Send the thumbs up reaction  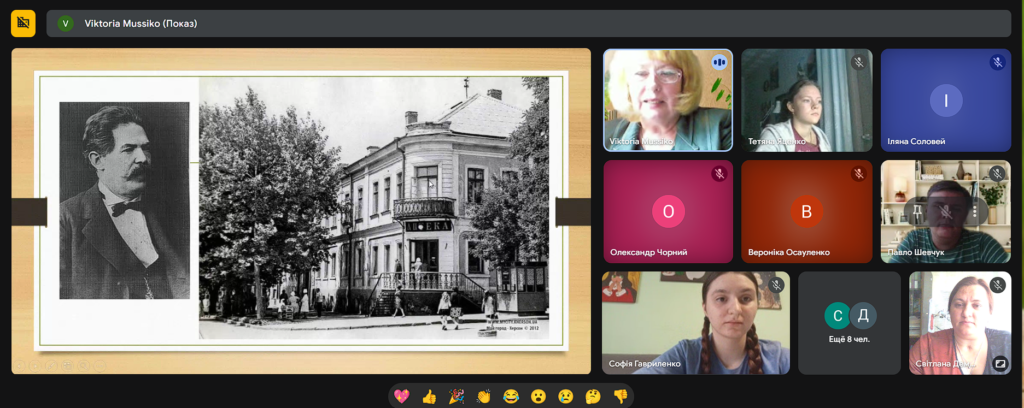430,397
